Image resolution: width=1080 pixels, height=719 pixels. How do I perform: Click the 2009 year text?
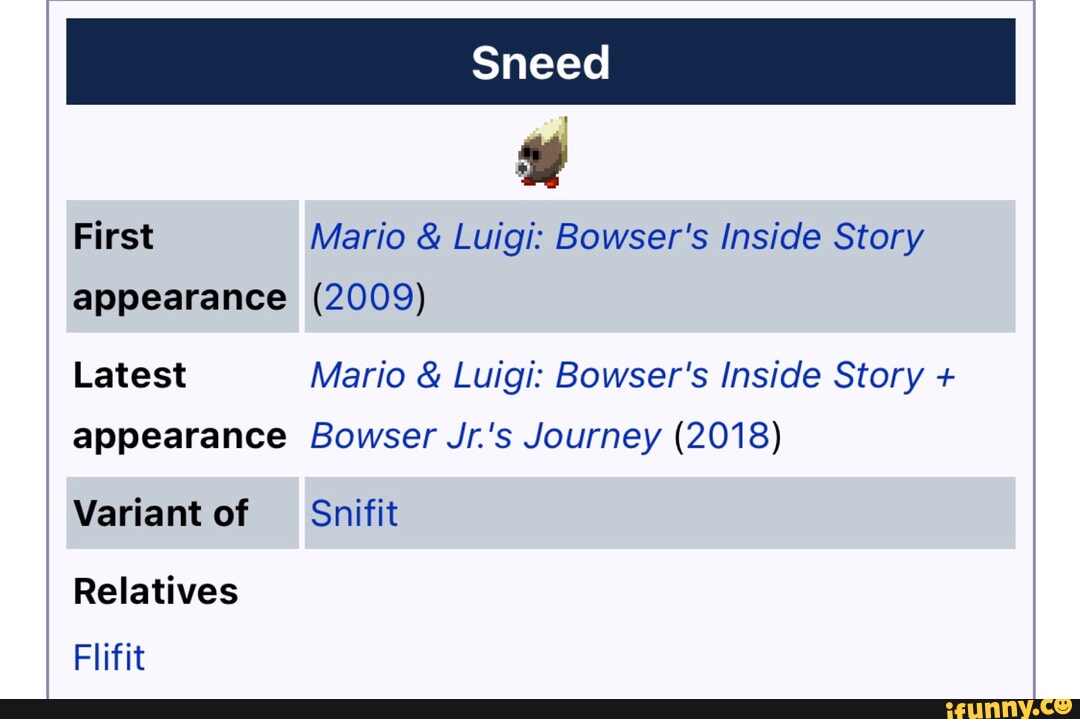coord(368,297)
